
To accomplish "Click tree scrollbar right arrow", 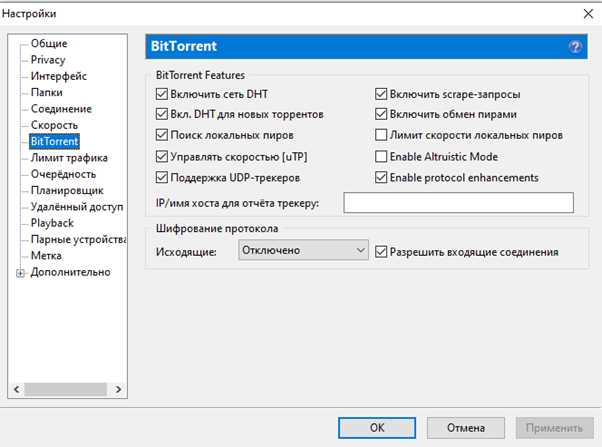I will pos(118,389).
